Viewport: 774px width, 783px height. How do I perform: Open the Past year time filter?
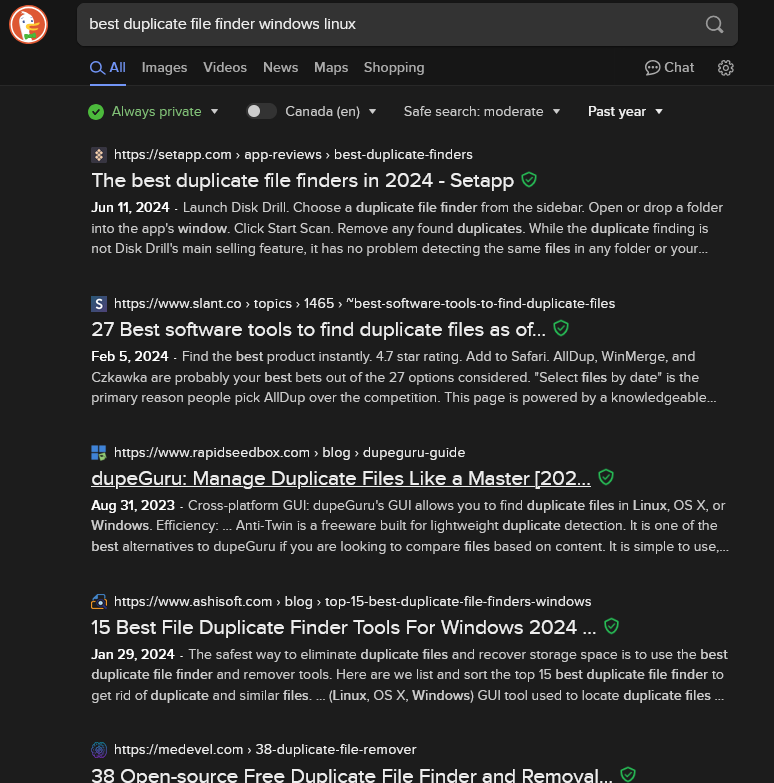pyautogui.click(x=625, y=111)
